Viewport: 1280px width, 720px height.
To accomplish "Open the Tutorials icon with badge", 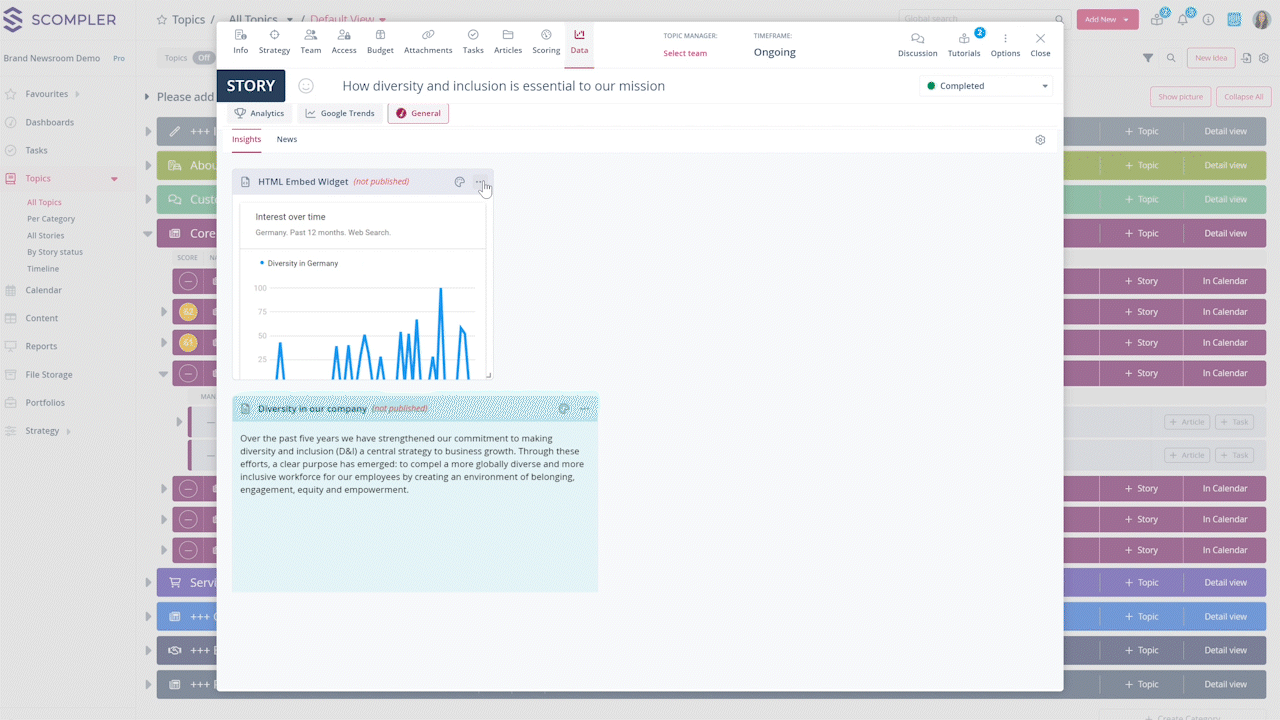I will 964,39.
